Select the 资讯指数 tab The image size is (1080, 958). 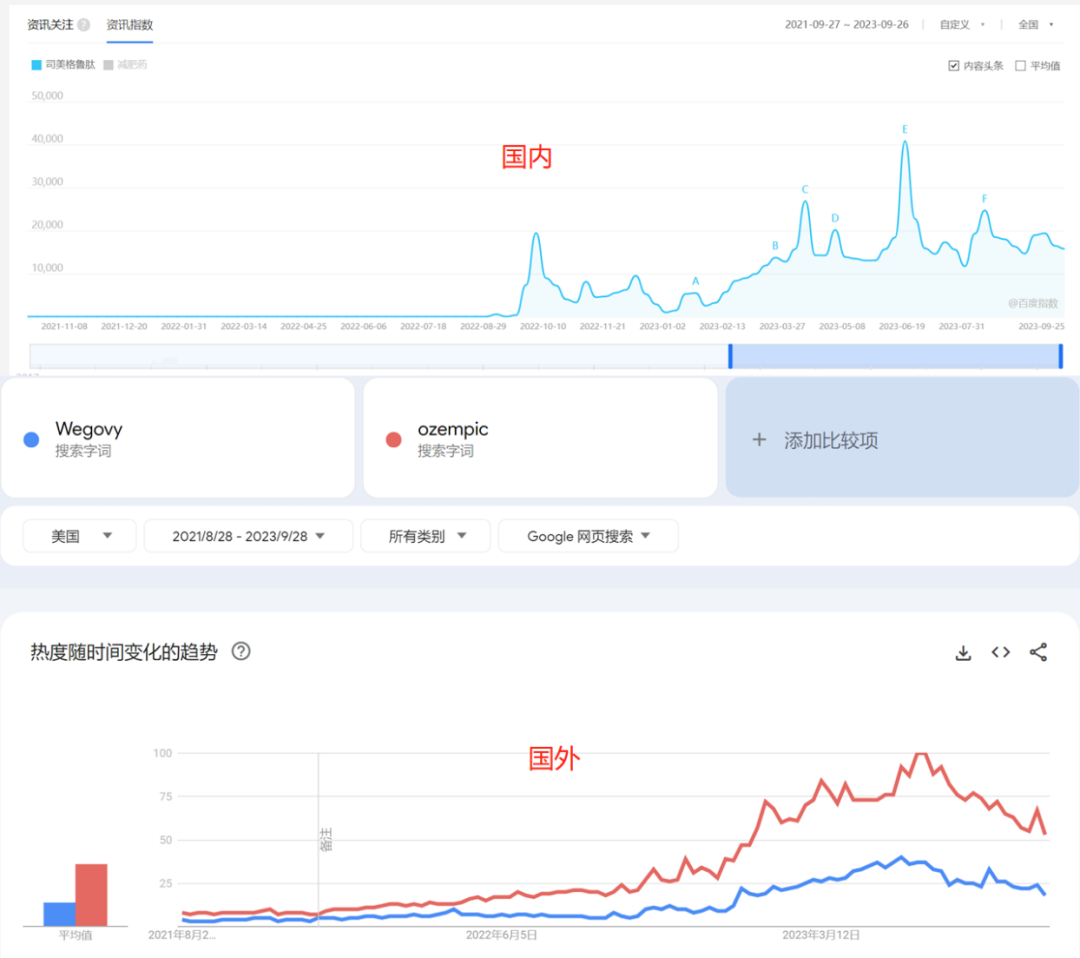pyautogui.click(x=129, y=25)
